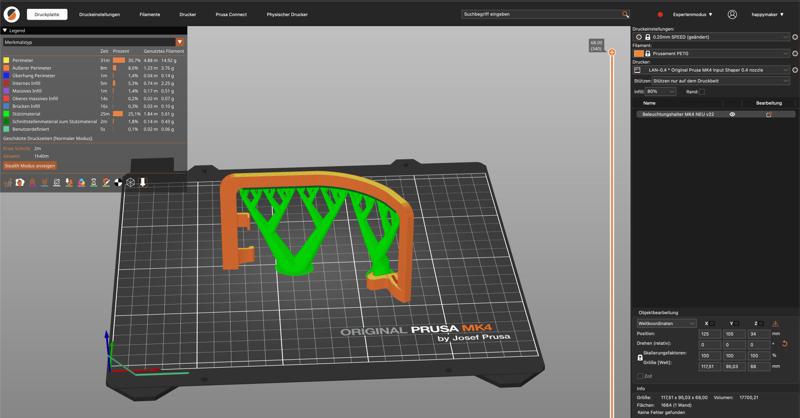Open Infill percentage combo box
Screen dimensions: 800x418
click(660, 92)
